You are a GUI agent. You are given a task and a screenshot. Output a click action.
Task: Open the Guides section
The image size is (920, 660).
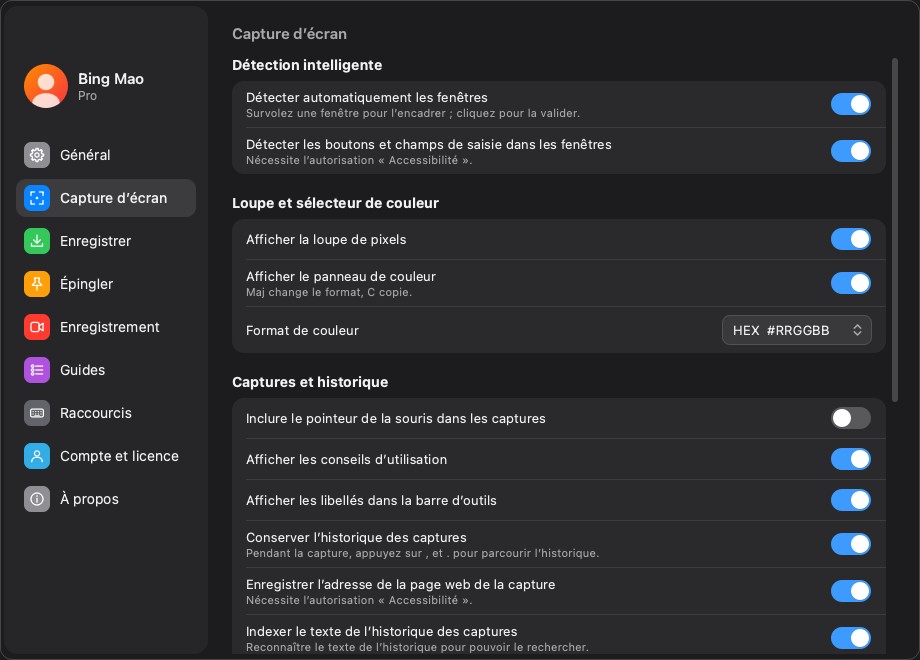point(106,370)
